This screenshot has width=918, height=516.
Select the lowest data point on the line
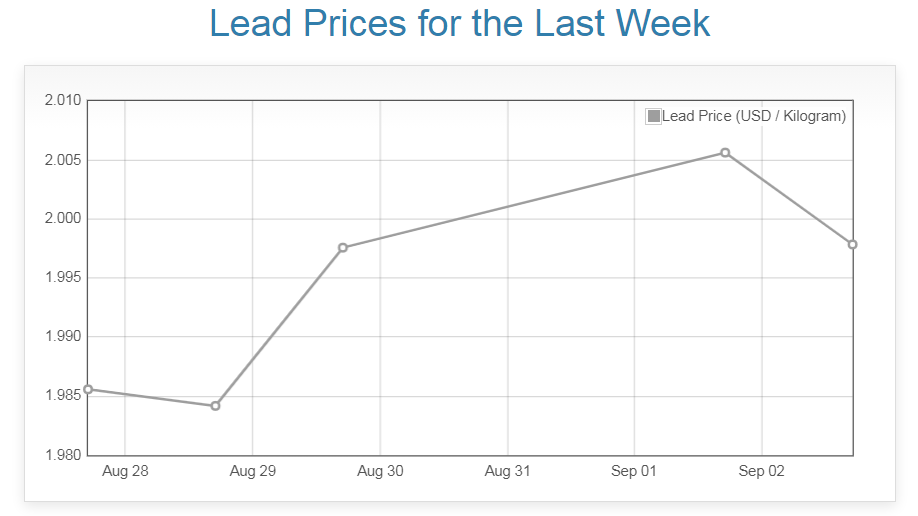215,406
